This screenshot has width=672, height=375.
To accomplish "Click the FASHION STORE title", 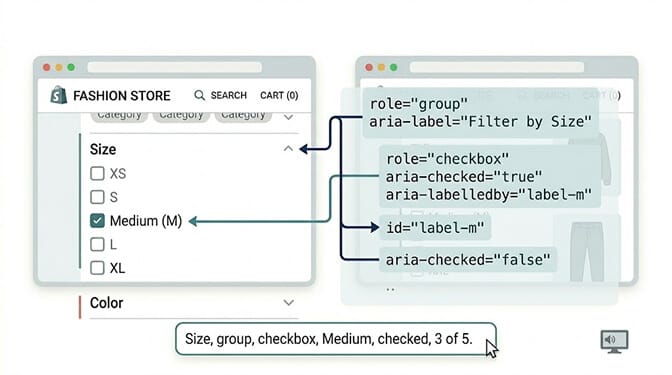I will [122, 96].
